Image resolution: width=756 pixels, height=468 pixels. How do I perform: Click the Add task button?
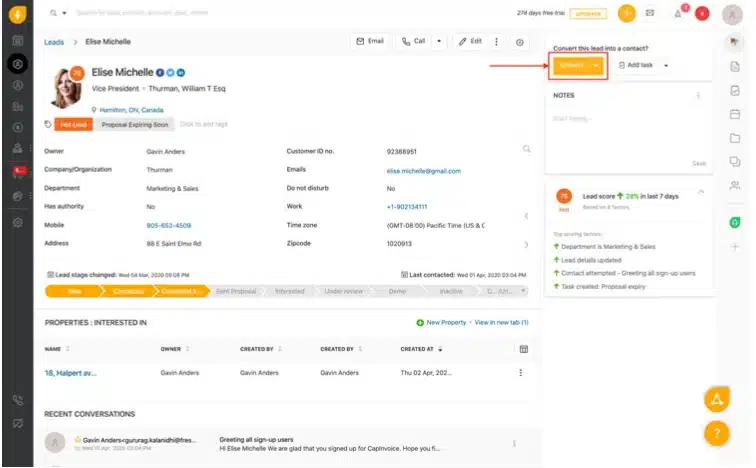(635, 65)
